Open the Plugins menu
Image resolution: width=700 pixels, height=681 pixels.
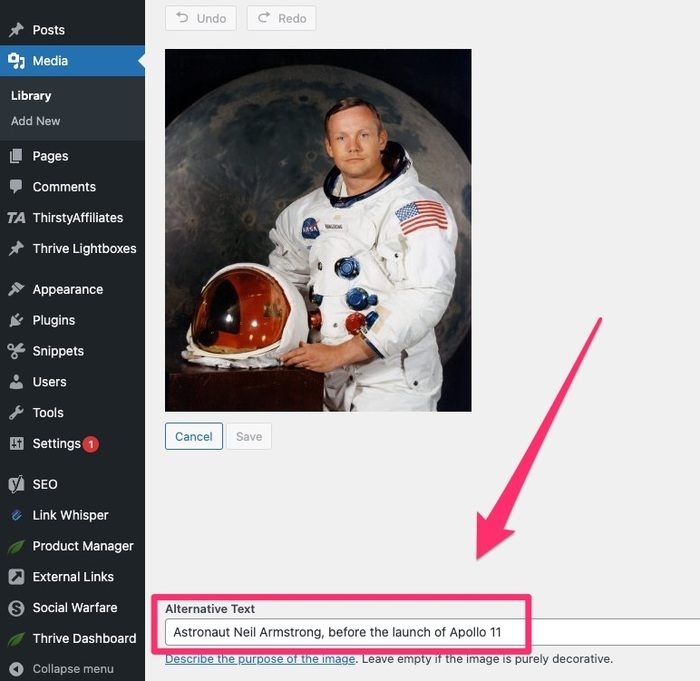[x=72, y=320]
